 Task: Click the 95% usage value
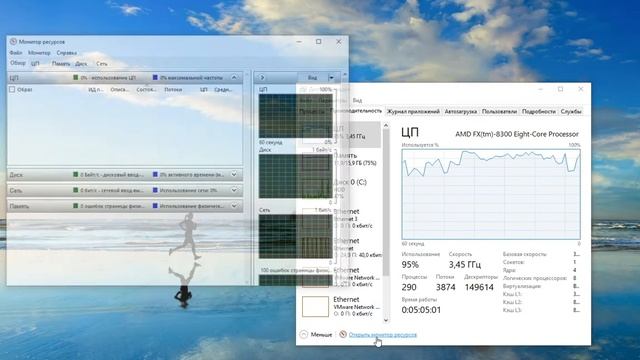tap(410, 264)
